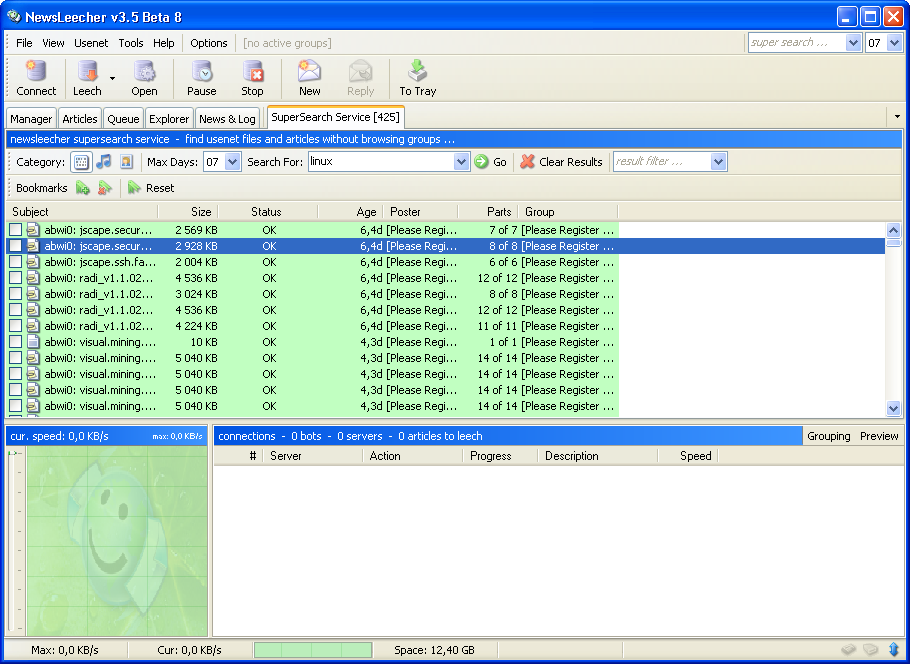Click the result filter text field
Image resolution: width=910 pixels, height=664 pixels.
coord(662,162)
